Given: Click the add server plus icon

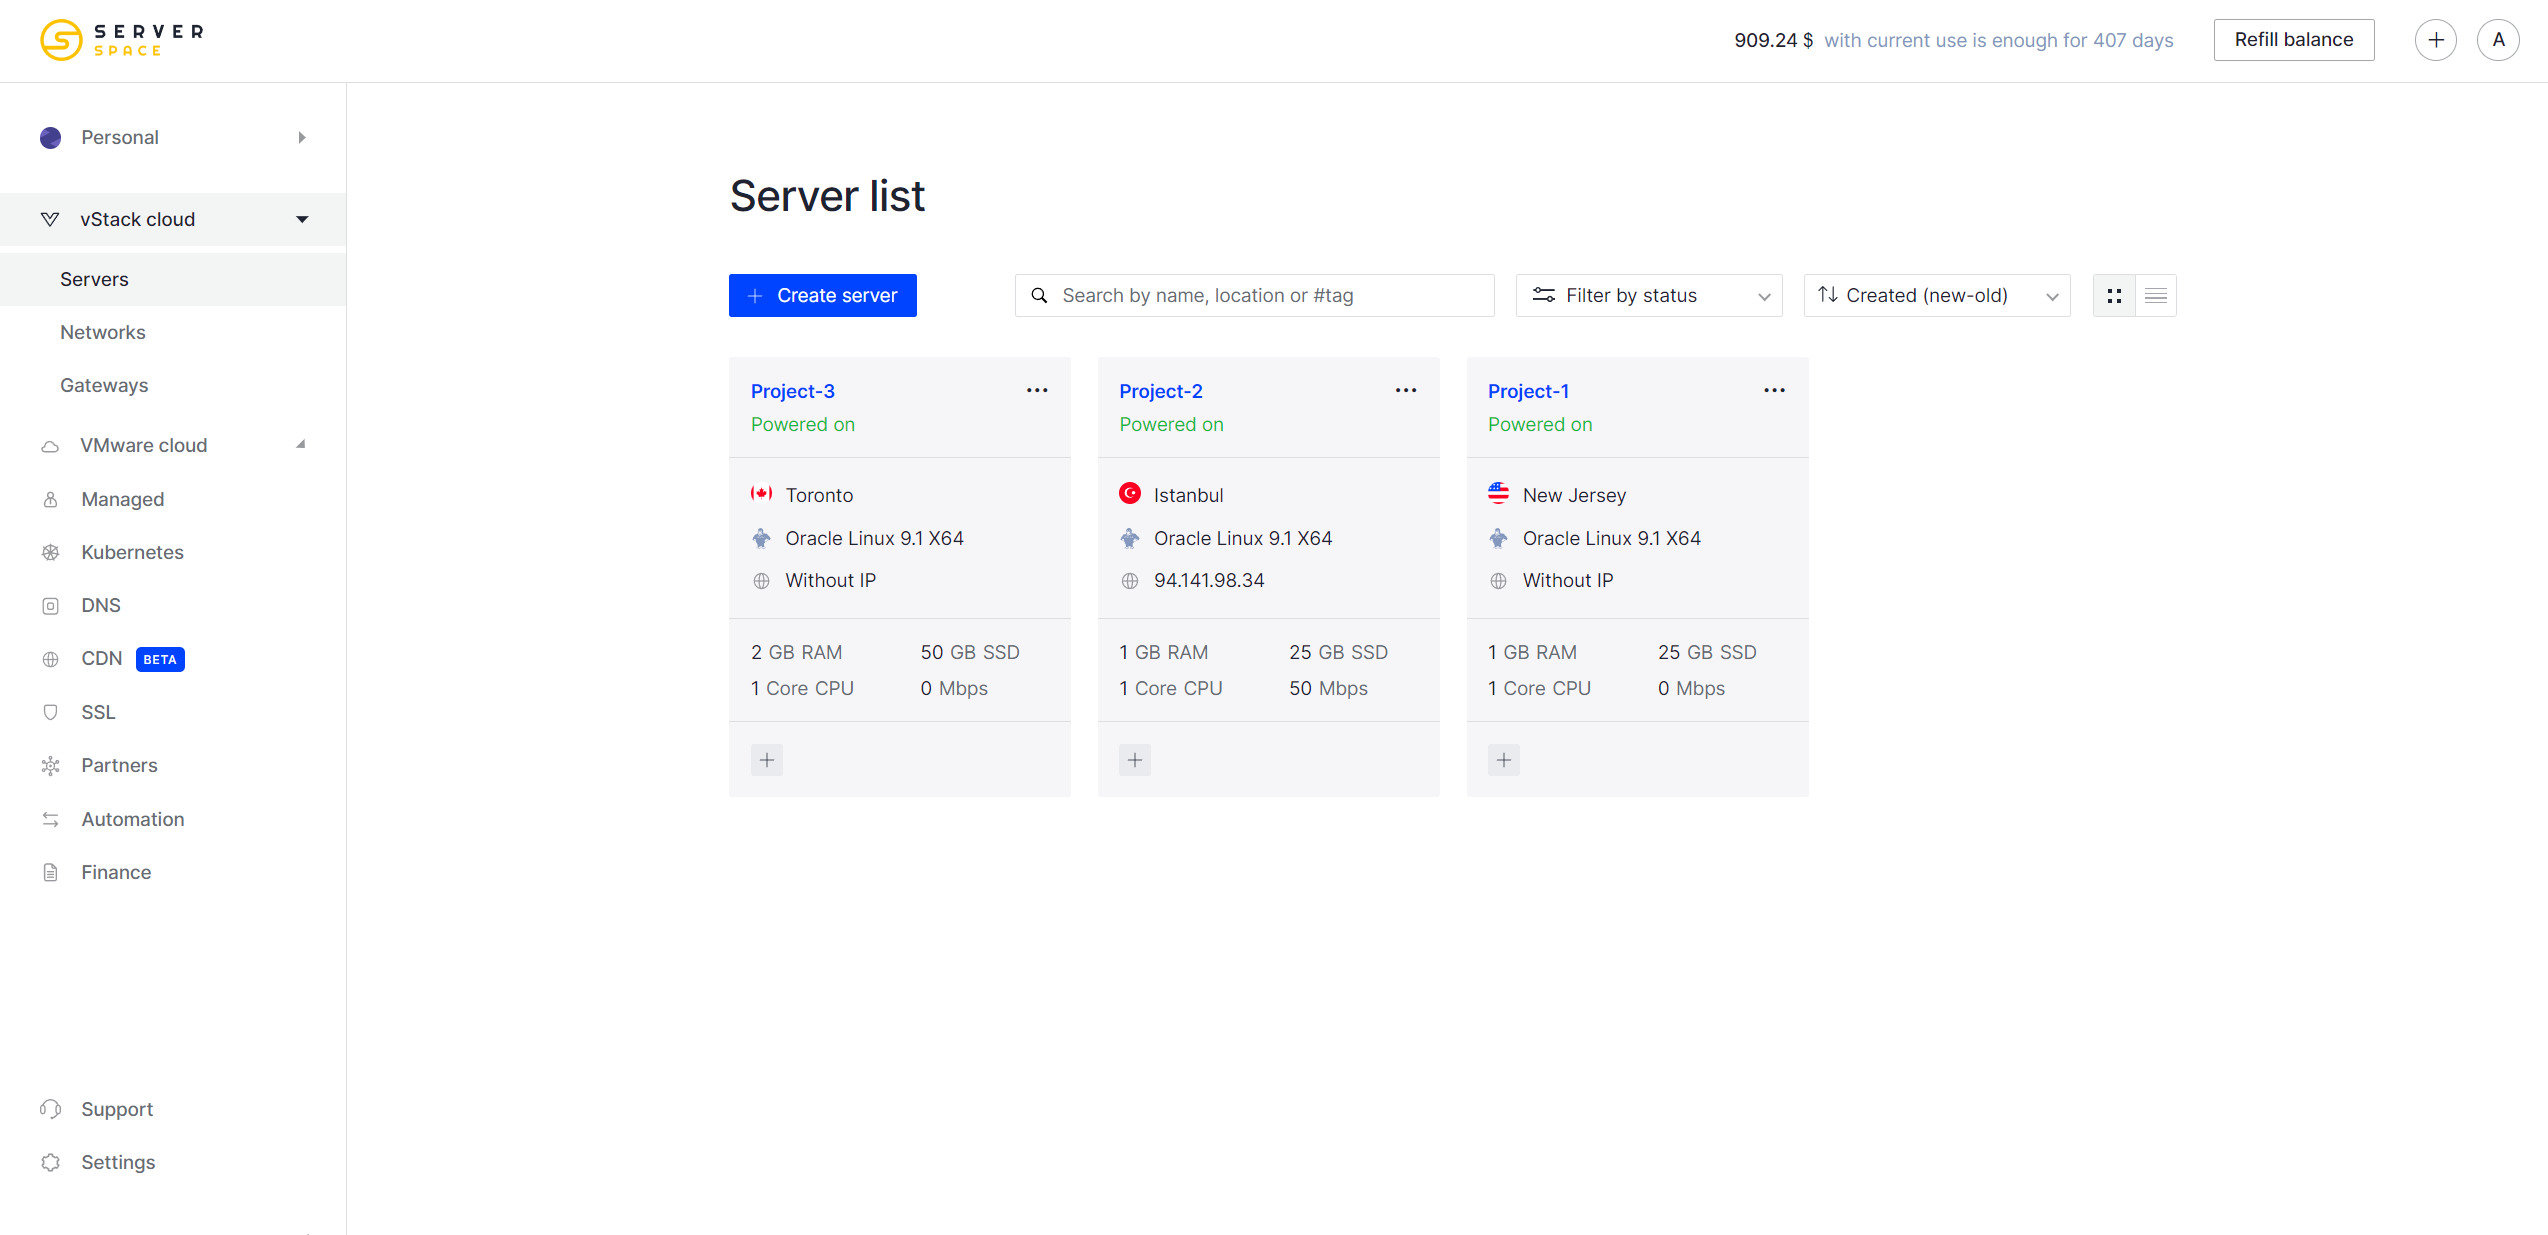Looking at the screenshot, I should click(x=2436, y=41).
